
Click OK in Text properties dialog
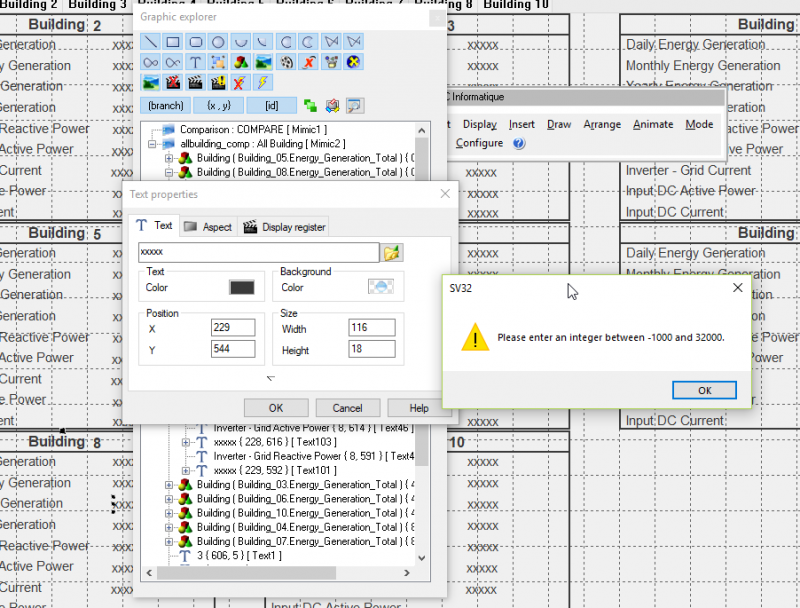pyautogui.click(x=276, y=408)
